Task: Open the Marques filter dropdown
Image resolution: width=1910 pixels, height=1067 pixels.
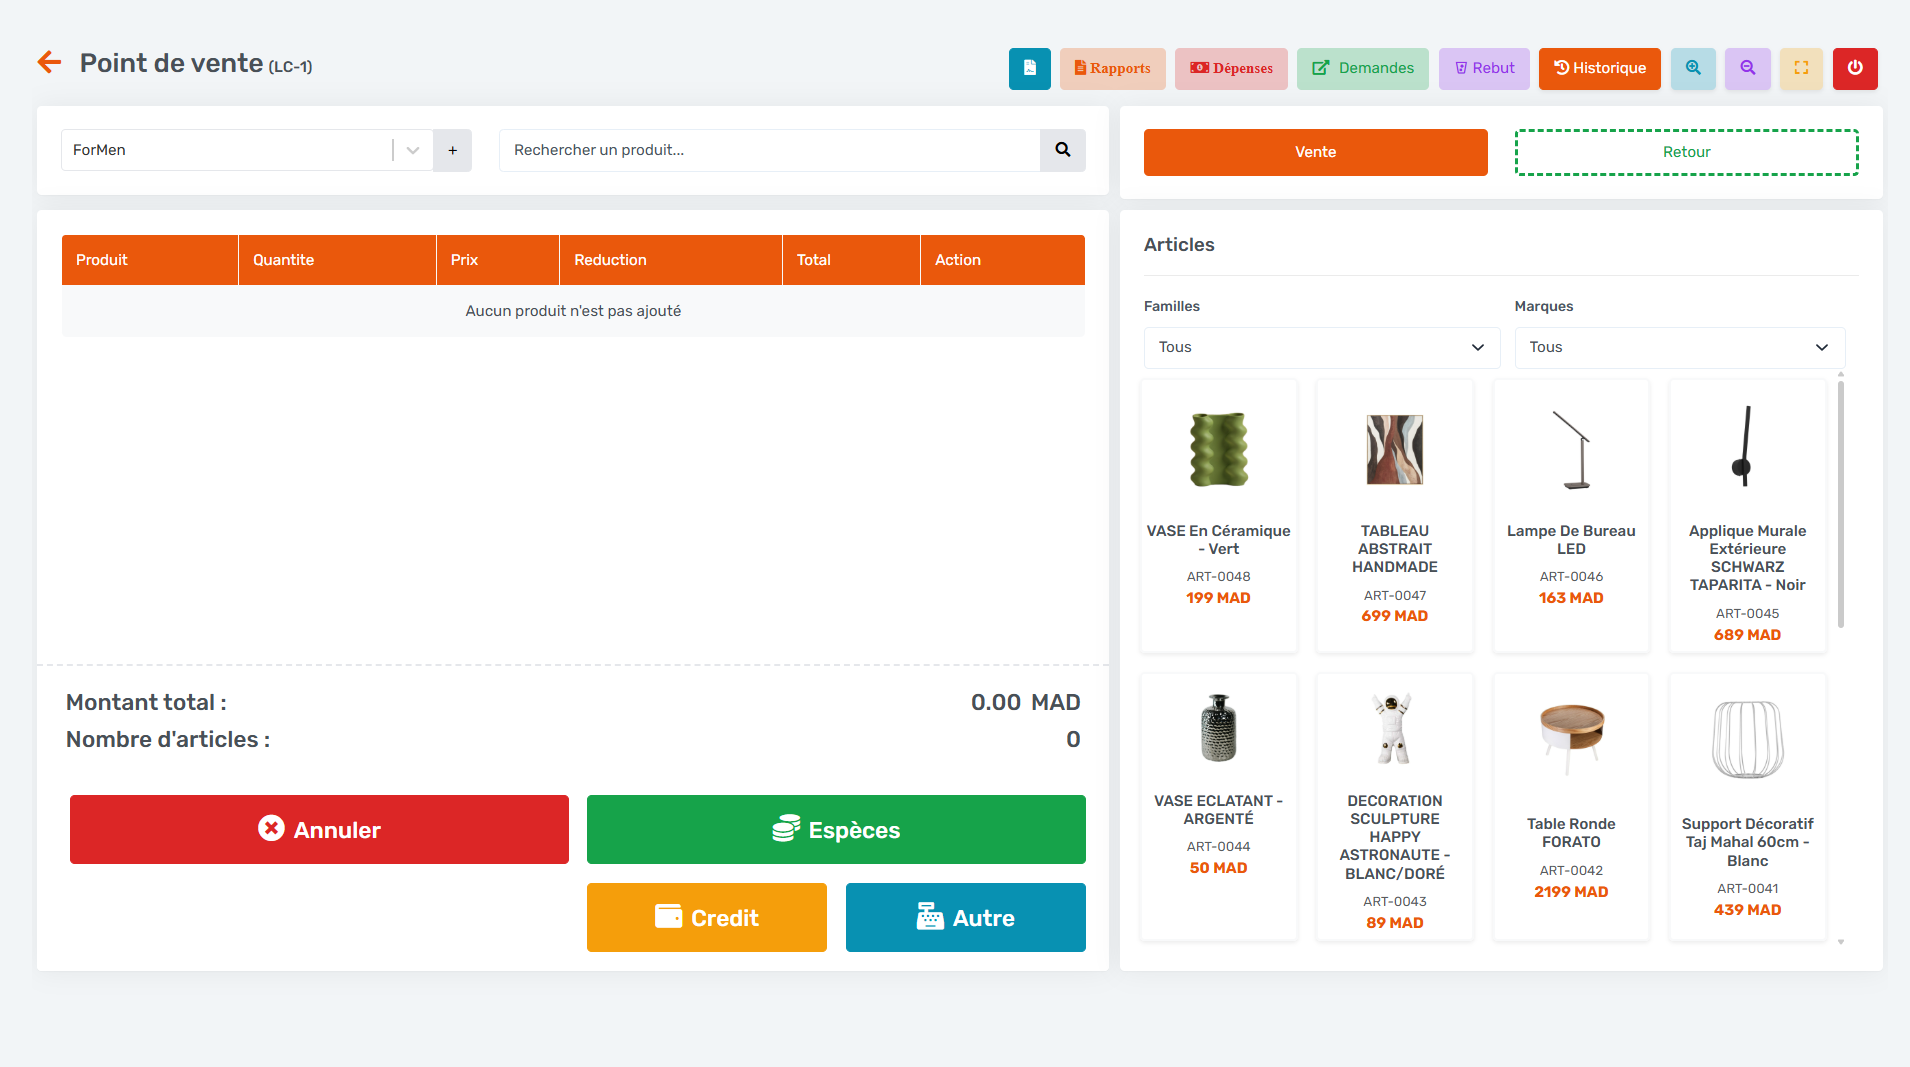Action: coord(1678,347)
